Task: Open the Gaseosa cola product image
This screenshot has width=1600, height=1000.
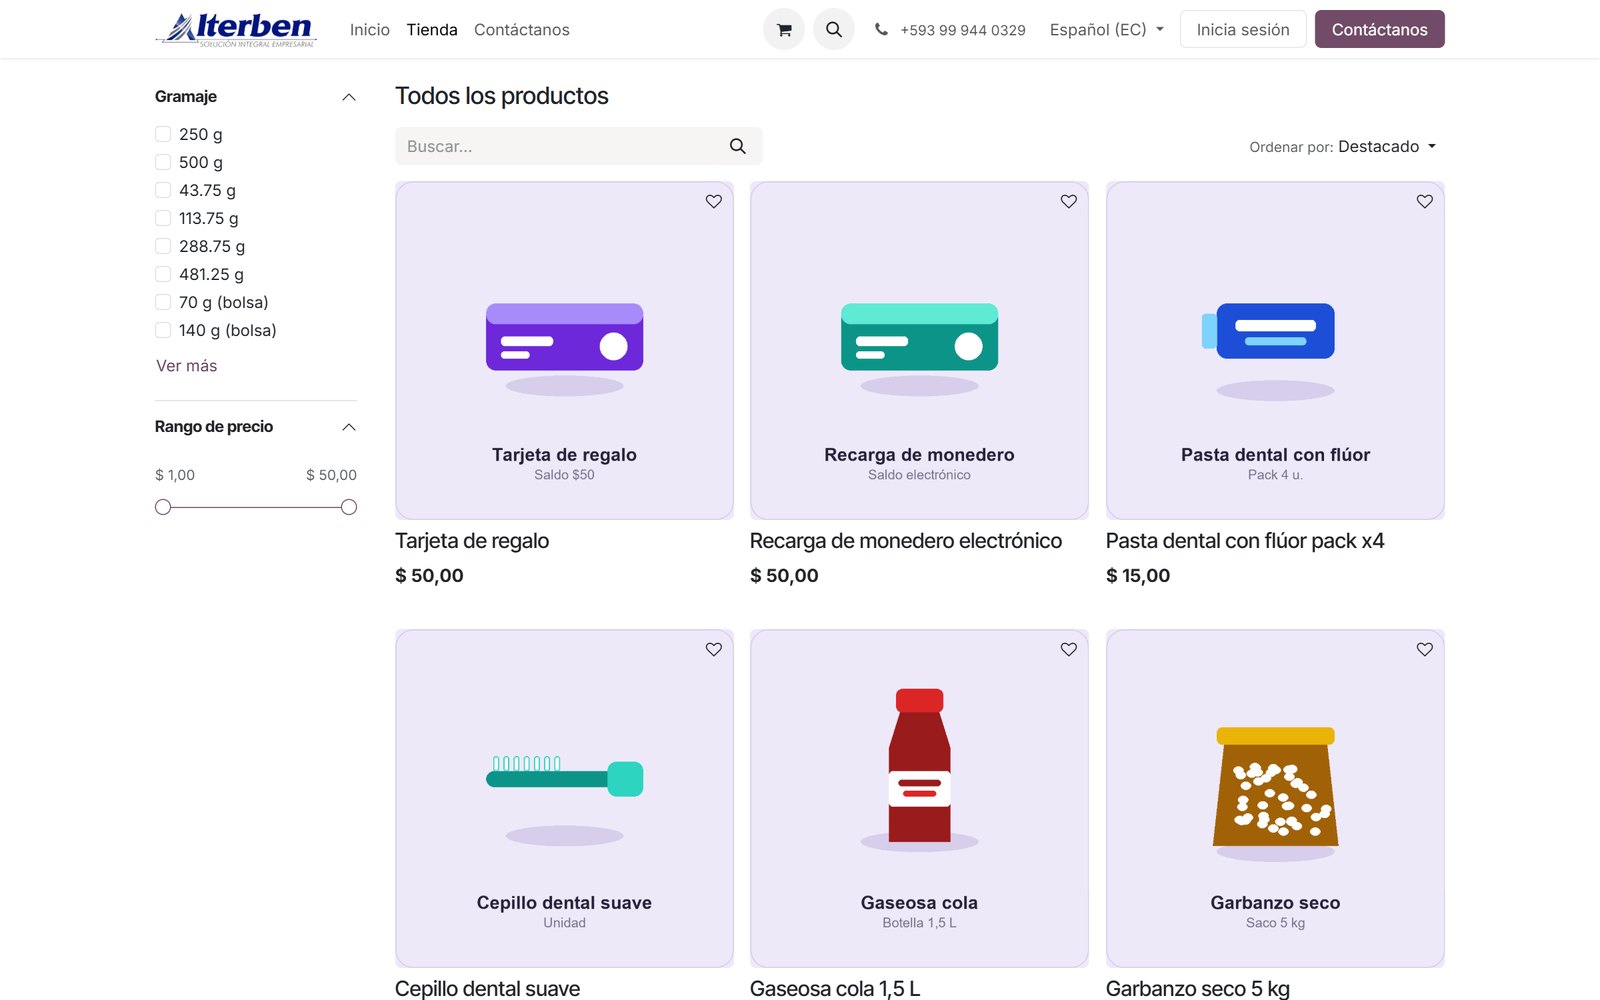Action: click(919, 798)
